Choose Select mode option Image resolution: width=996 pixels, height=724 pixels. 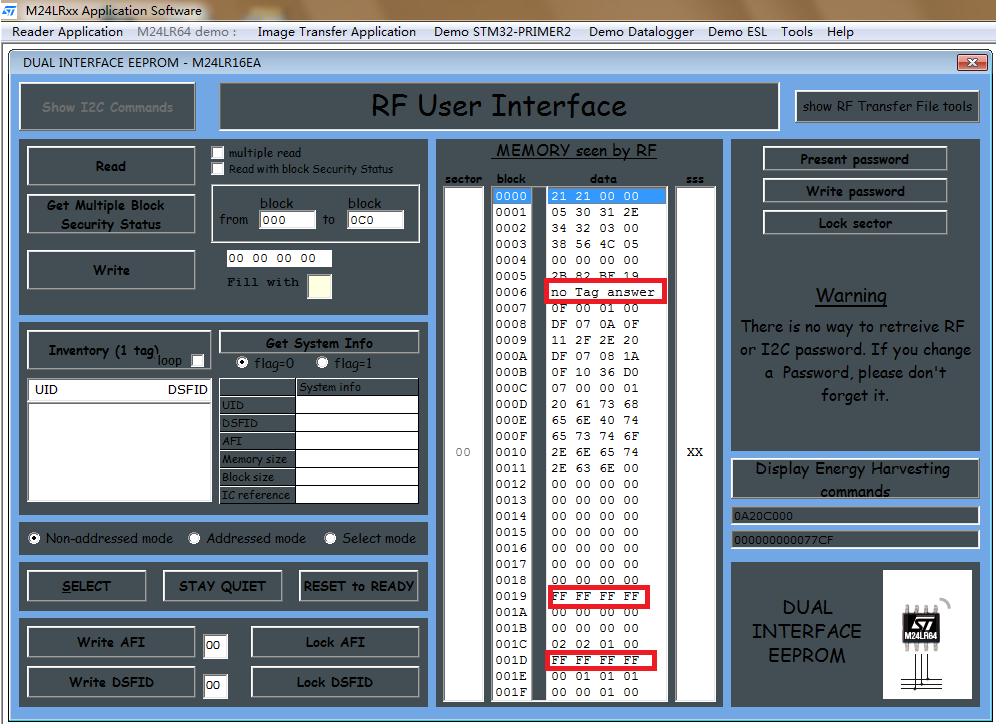point(330,538)
